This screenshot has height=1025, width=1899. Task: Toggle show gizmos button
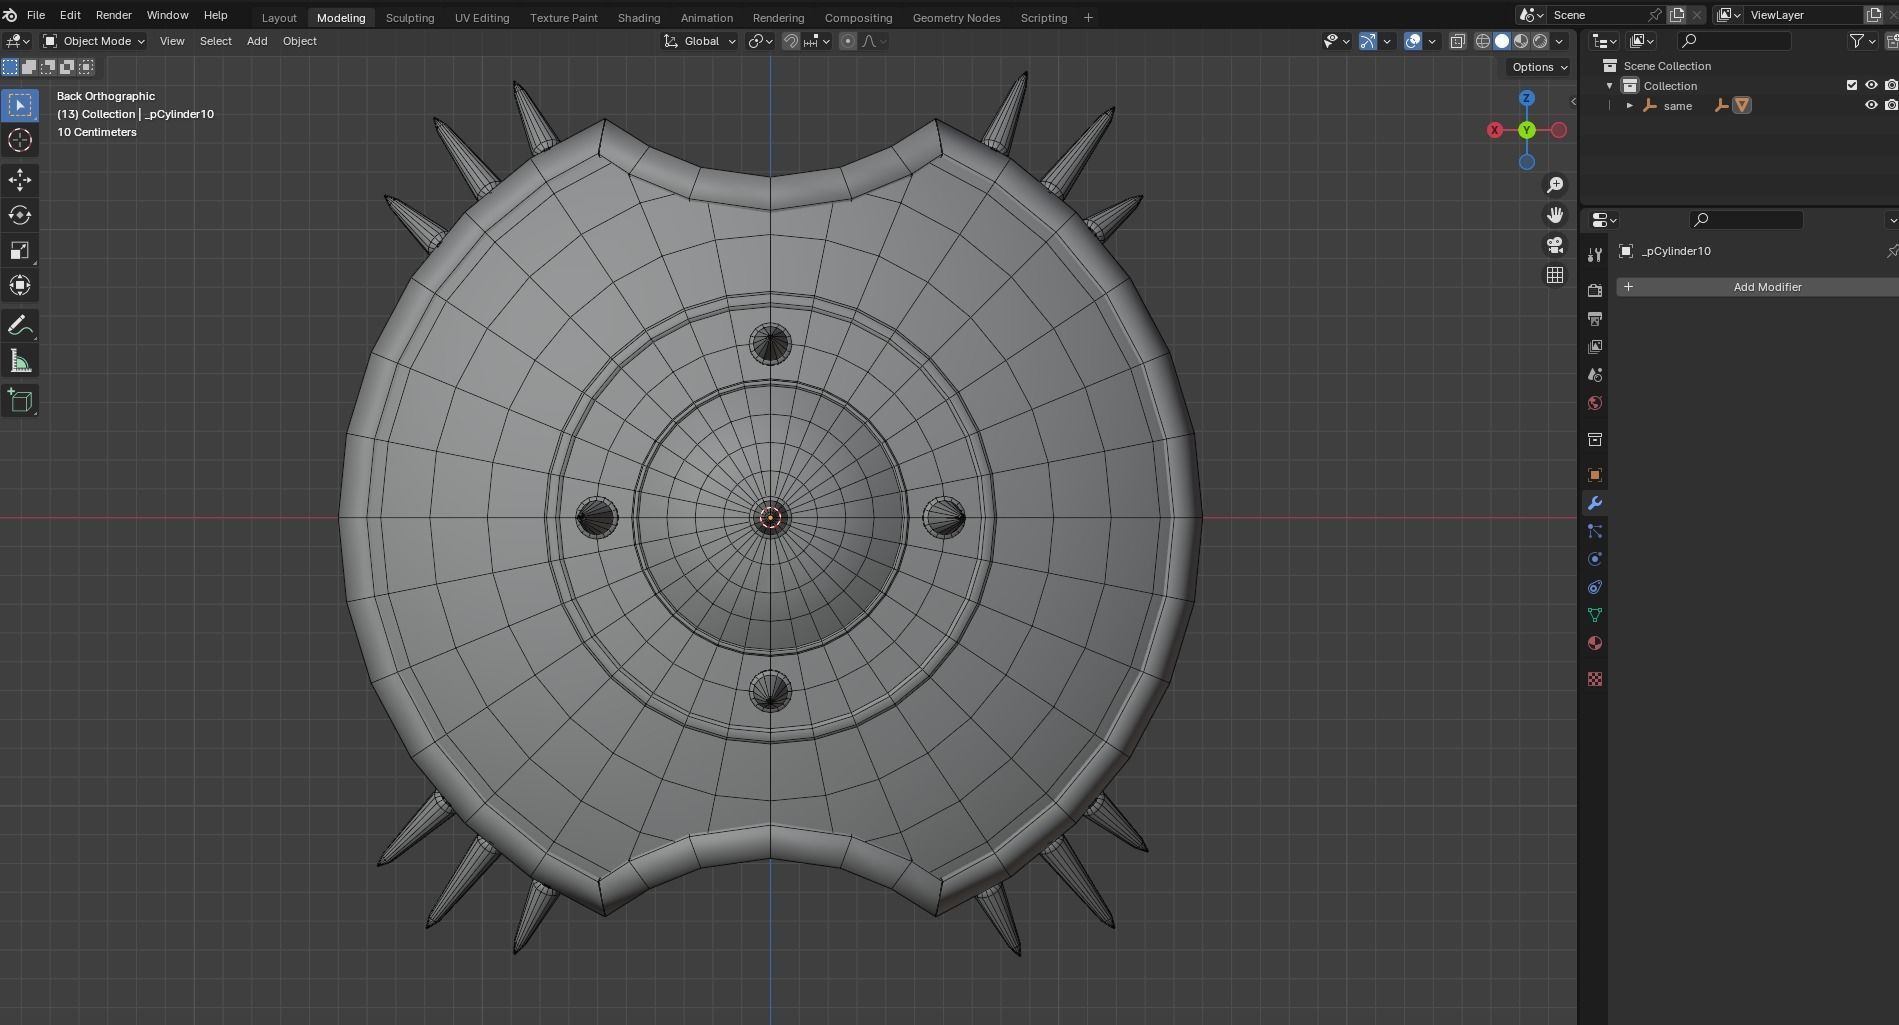tap(1367, 41)
